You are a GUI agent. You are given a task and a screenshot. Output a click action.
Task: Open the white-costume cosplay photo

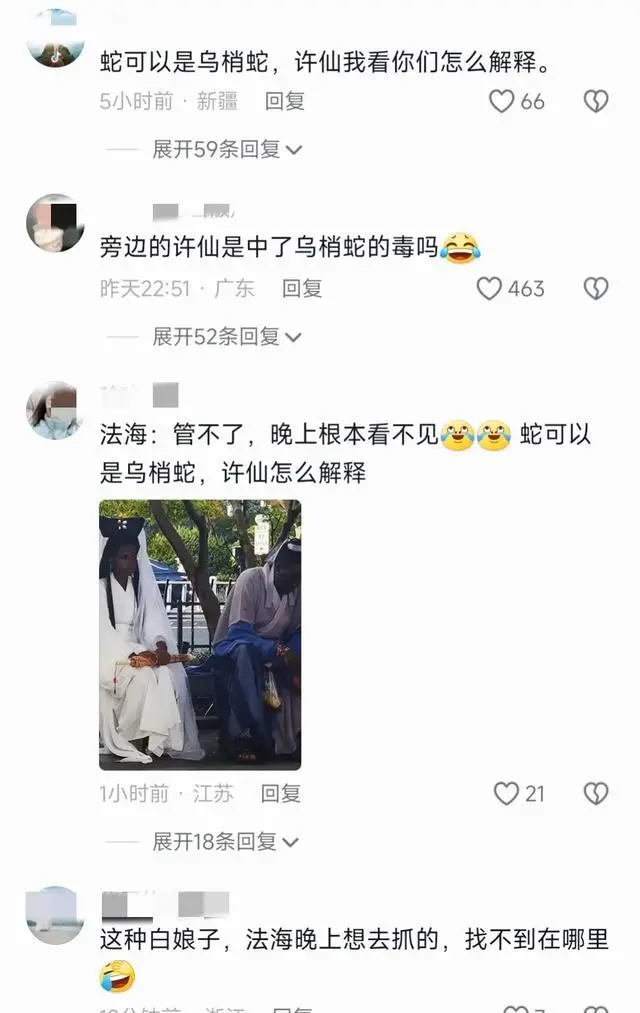[200, 634]
